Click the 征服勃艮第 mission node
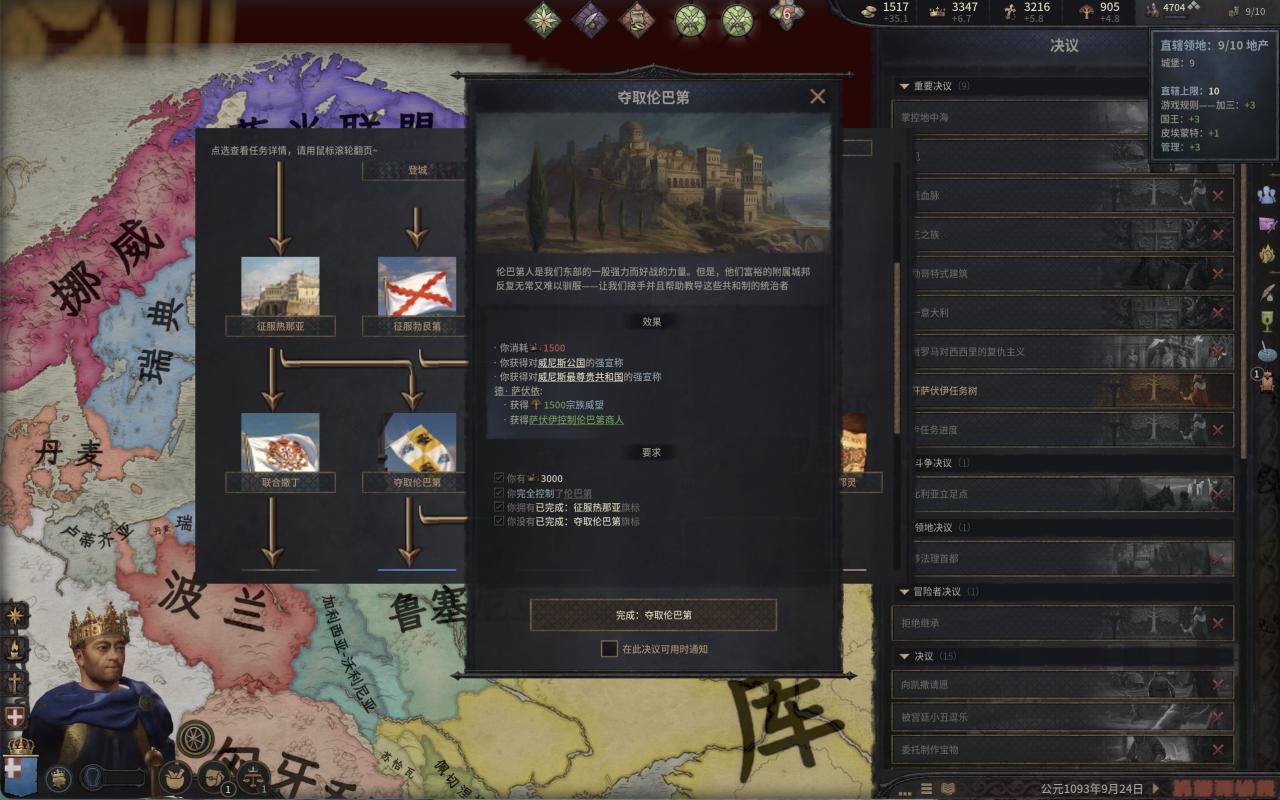1280x800 pixels. click(x=417, y=296)
